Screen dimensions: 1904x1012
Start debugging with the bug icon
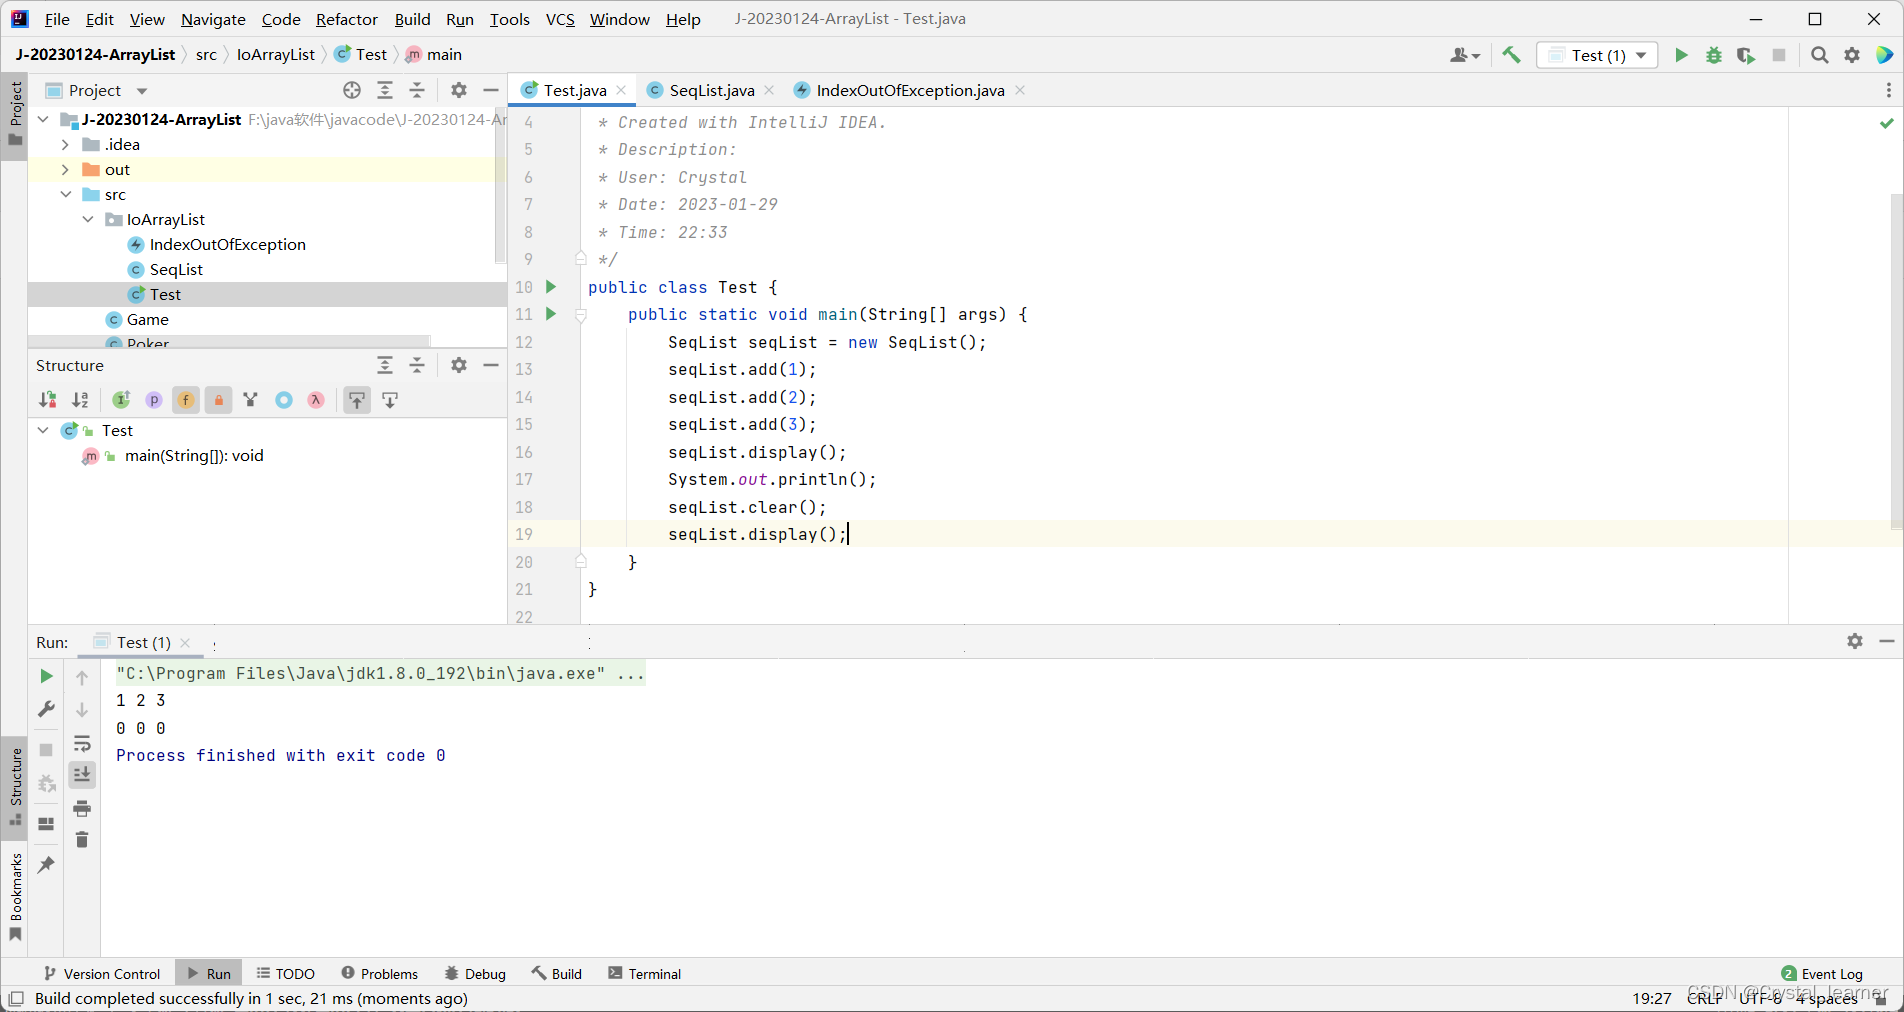tap(1714, 55)
